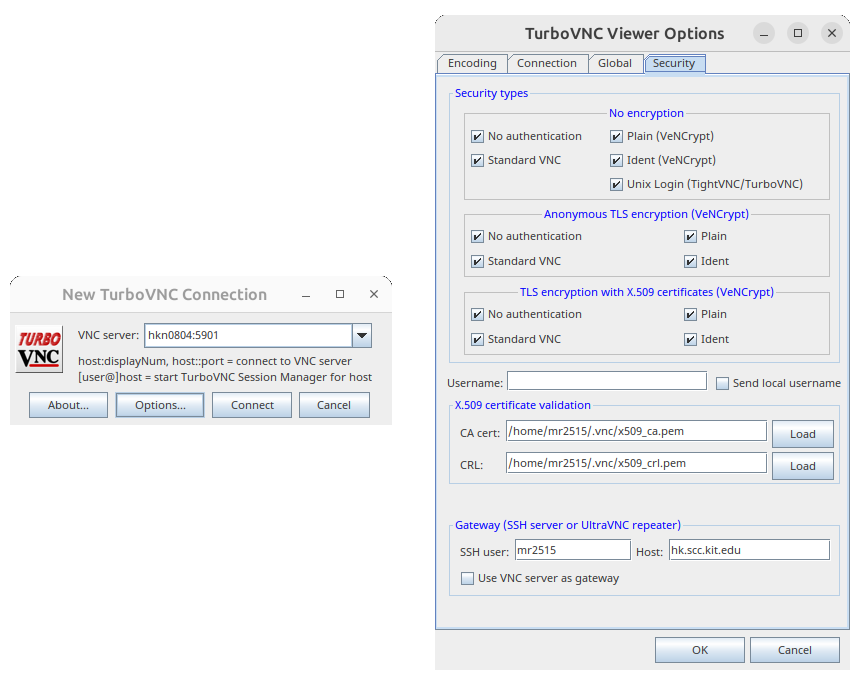
Task: Load a CA cert file
Action: click(803, 434)
